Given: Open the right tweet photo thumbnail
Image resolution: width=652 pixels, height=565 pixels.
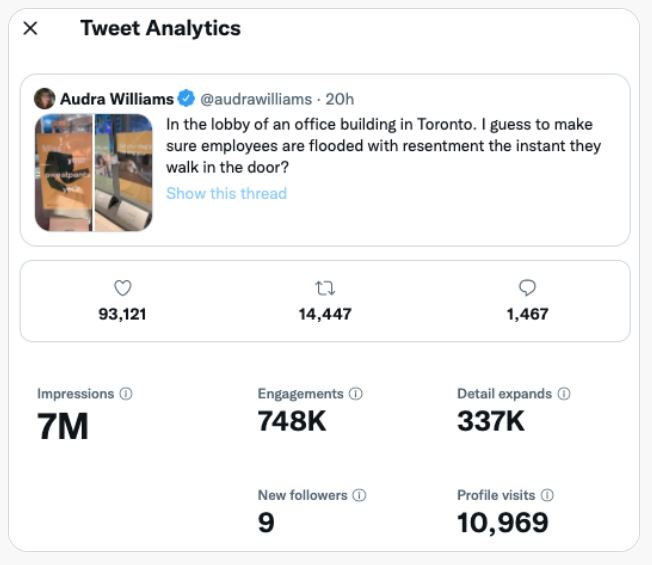Looking at the screenshot, I should click(124, 172).
